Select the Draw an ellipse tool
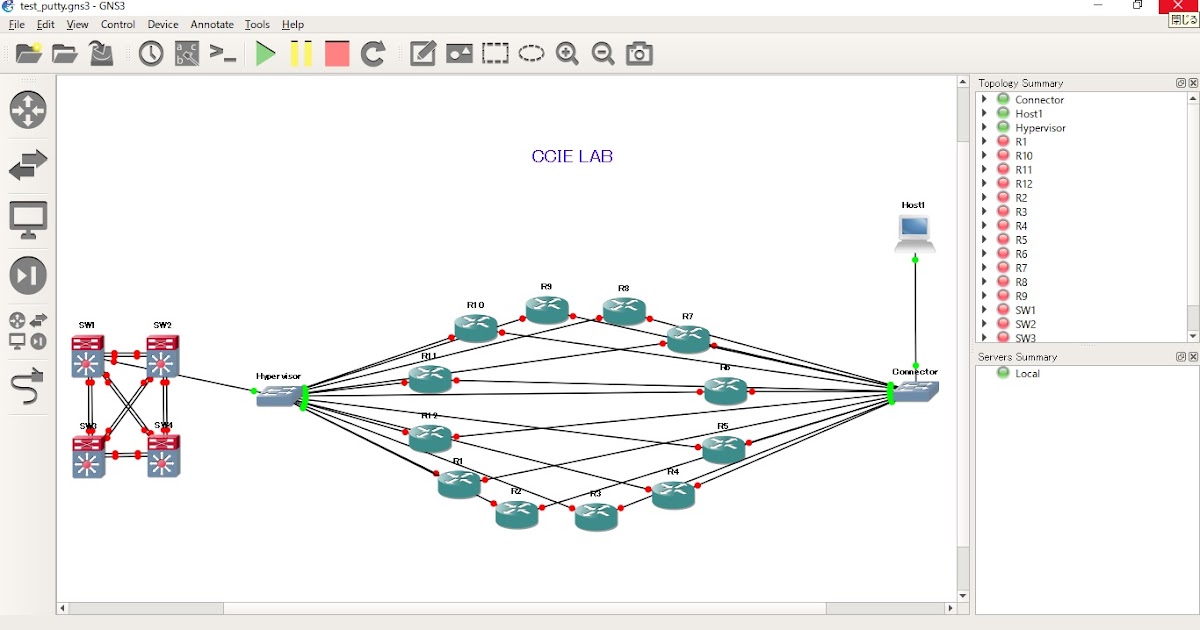This screenshot has width=1200, height=630. coord(531,53)
